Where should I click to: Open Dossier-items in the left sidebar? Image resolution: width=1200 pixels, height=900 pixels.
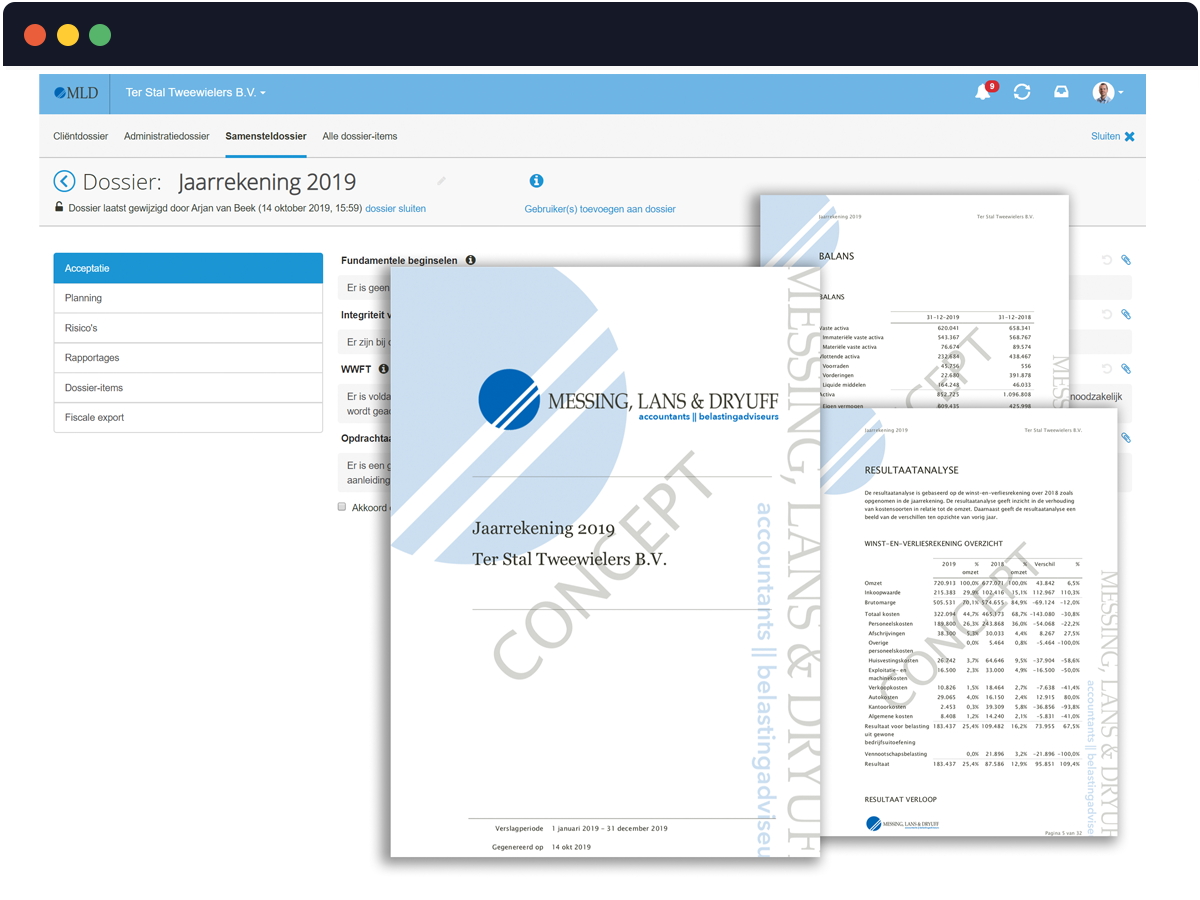point(188,388)
